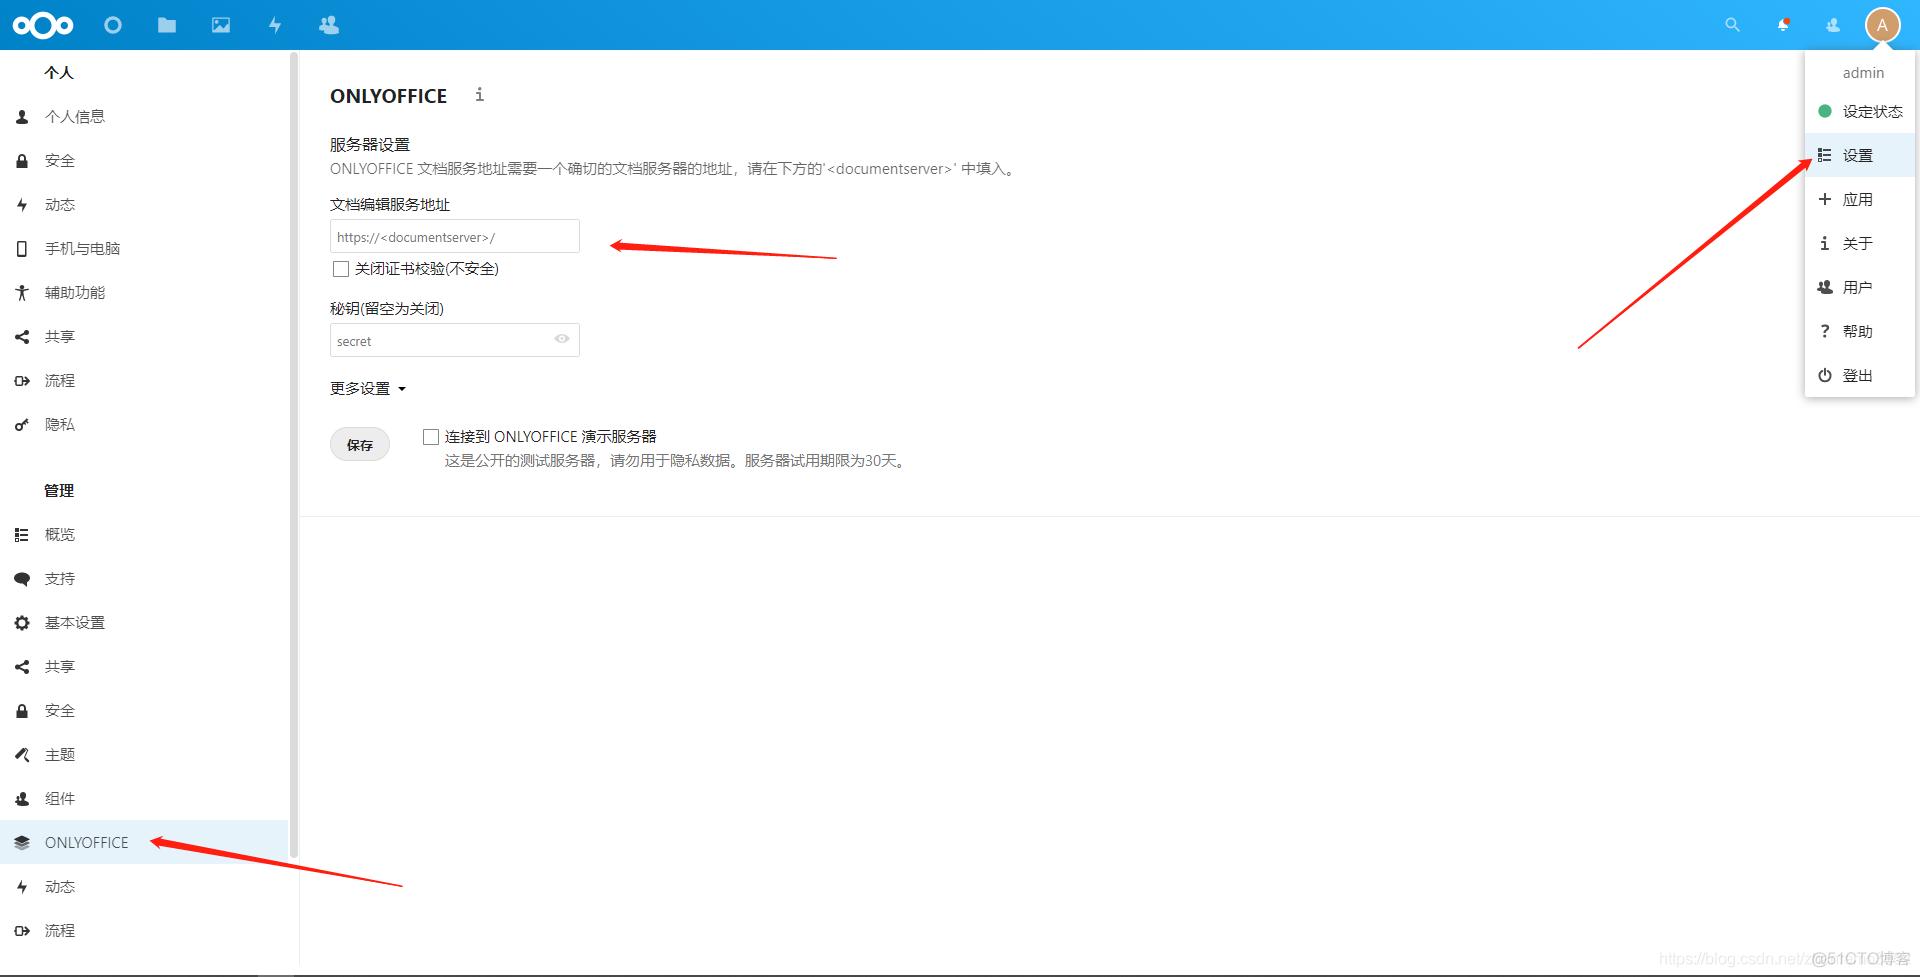Open 应用 in user menu
The image size is (1920, 977).
coord(1860,199)
